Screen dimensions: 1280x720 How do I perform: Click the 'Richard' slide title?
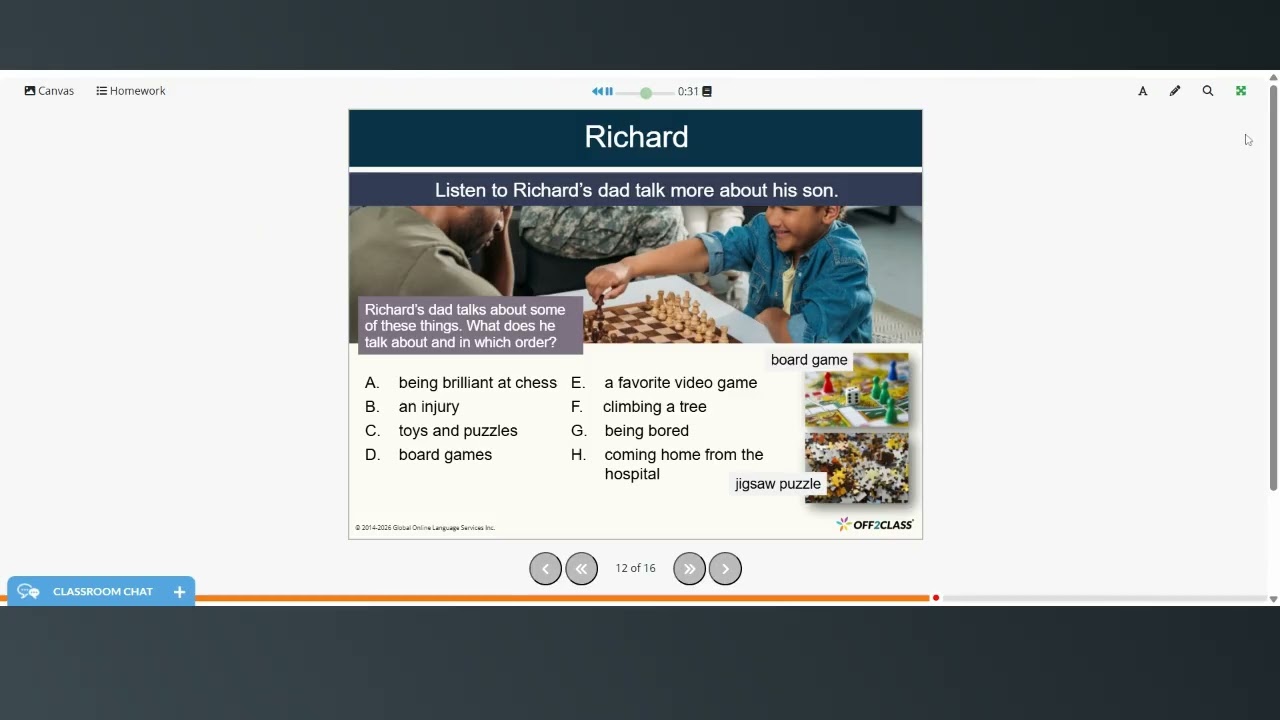pos(636,137)
